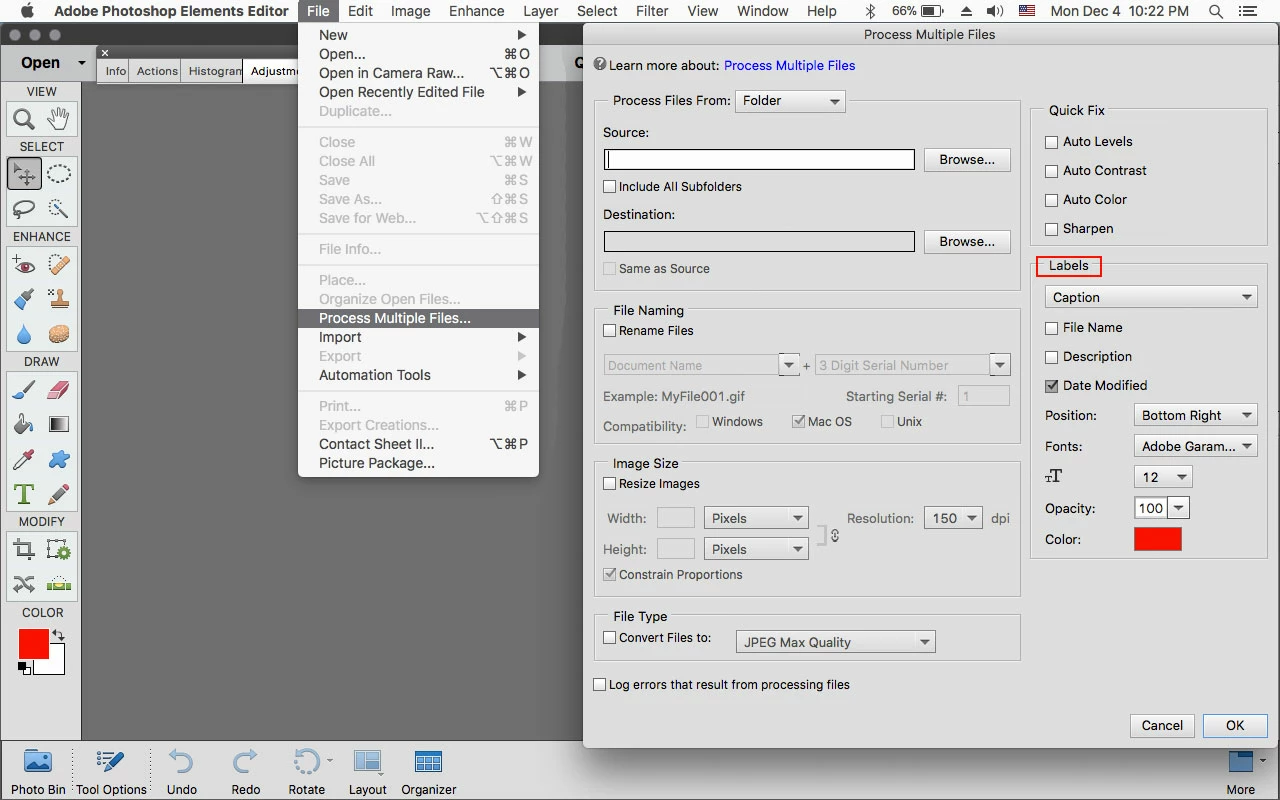Viewport: 1280px width, 800px height.
Task: Select the Hand tool
Action: pos(59,119)
